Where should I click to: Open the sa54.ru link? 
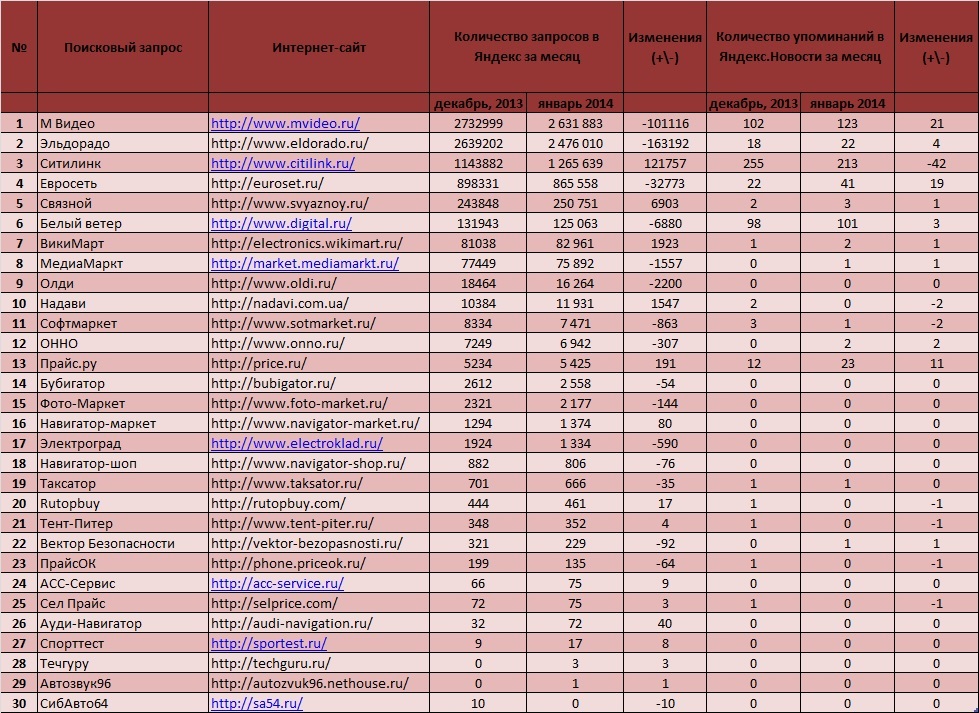257,703
